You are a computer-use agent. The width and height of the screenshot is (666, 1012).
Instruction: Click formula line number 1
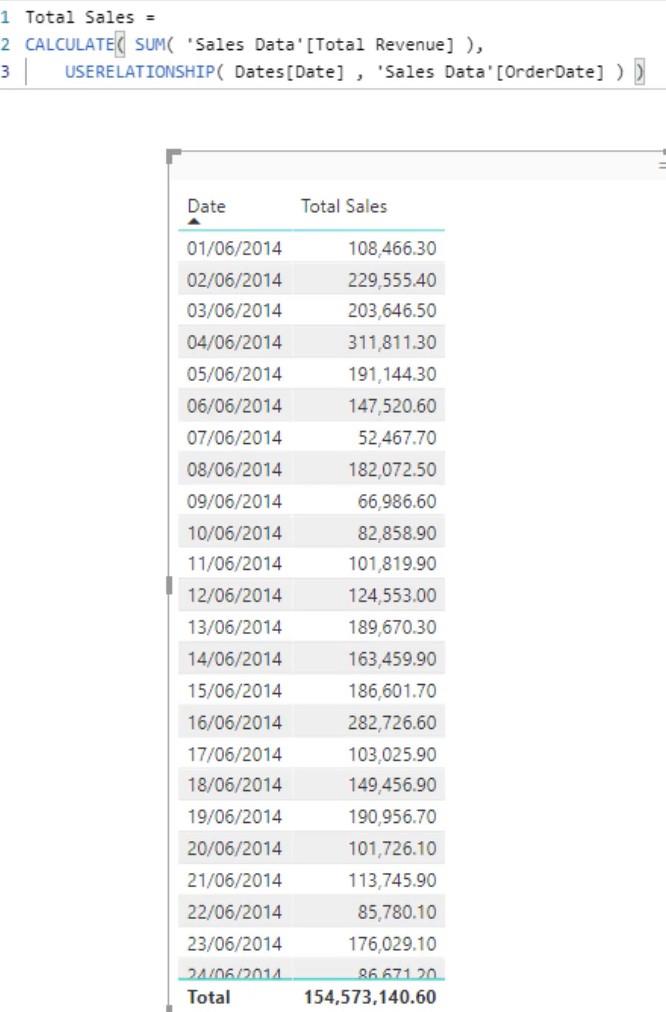tap(5, 17)
